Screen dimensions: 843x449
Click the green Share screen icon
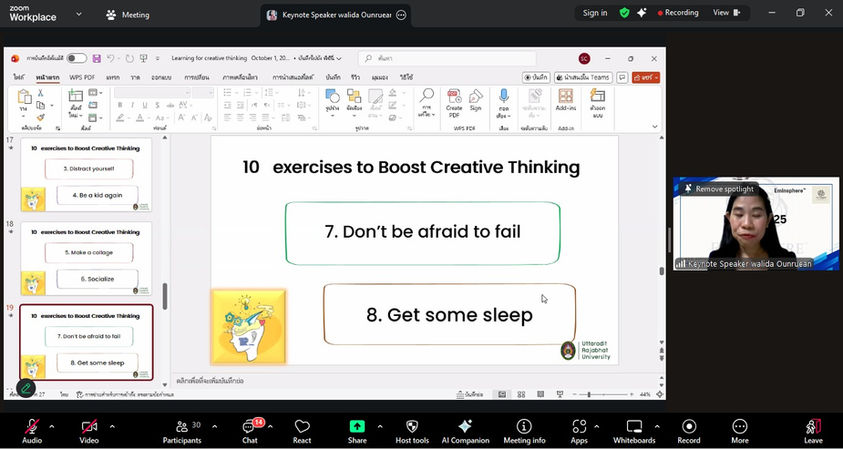tap(357, 426)
